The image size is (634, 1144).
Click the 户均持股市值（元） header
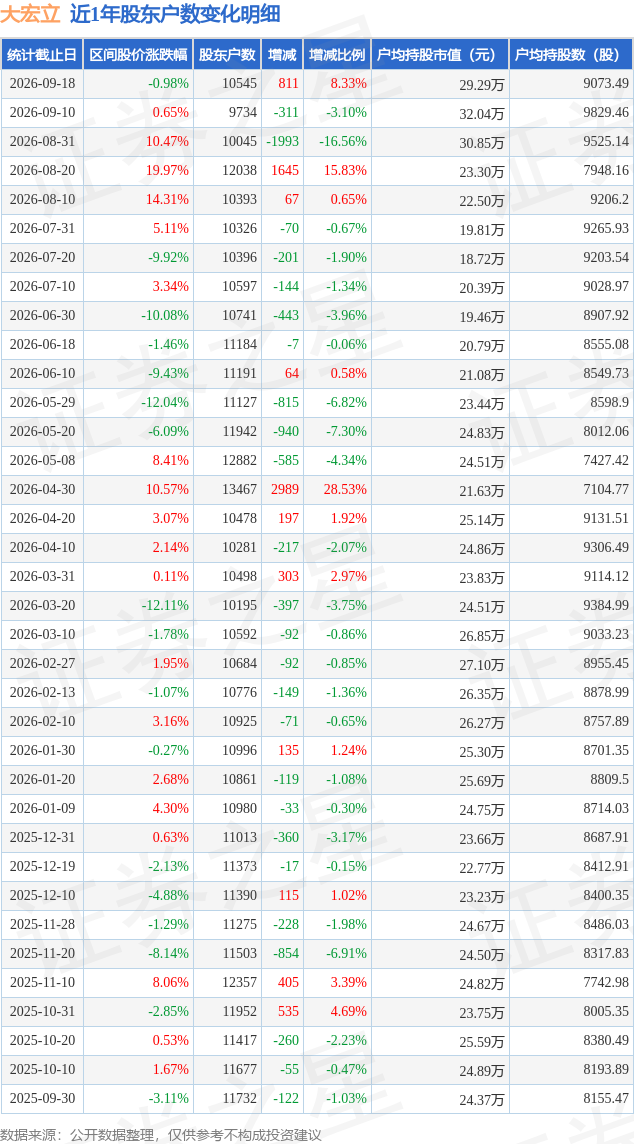(x=439, y=55)
